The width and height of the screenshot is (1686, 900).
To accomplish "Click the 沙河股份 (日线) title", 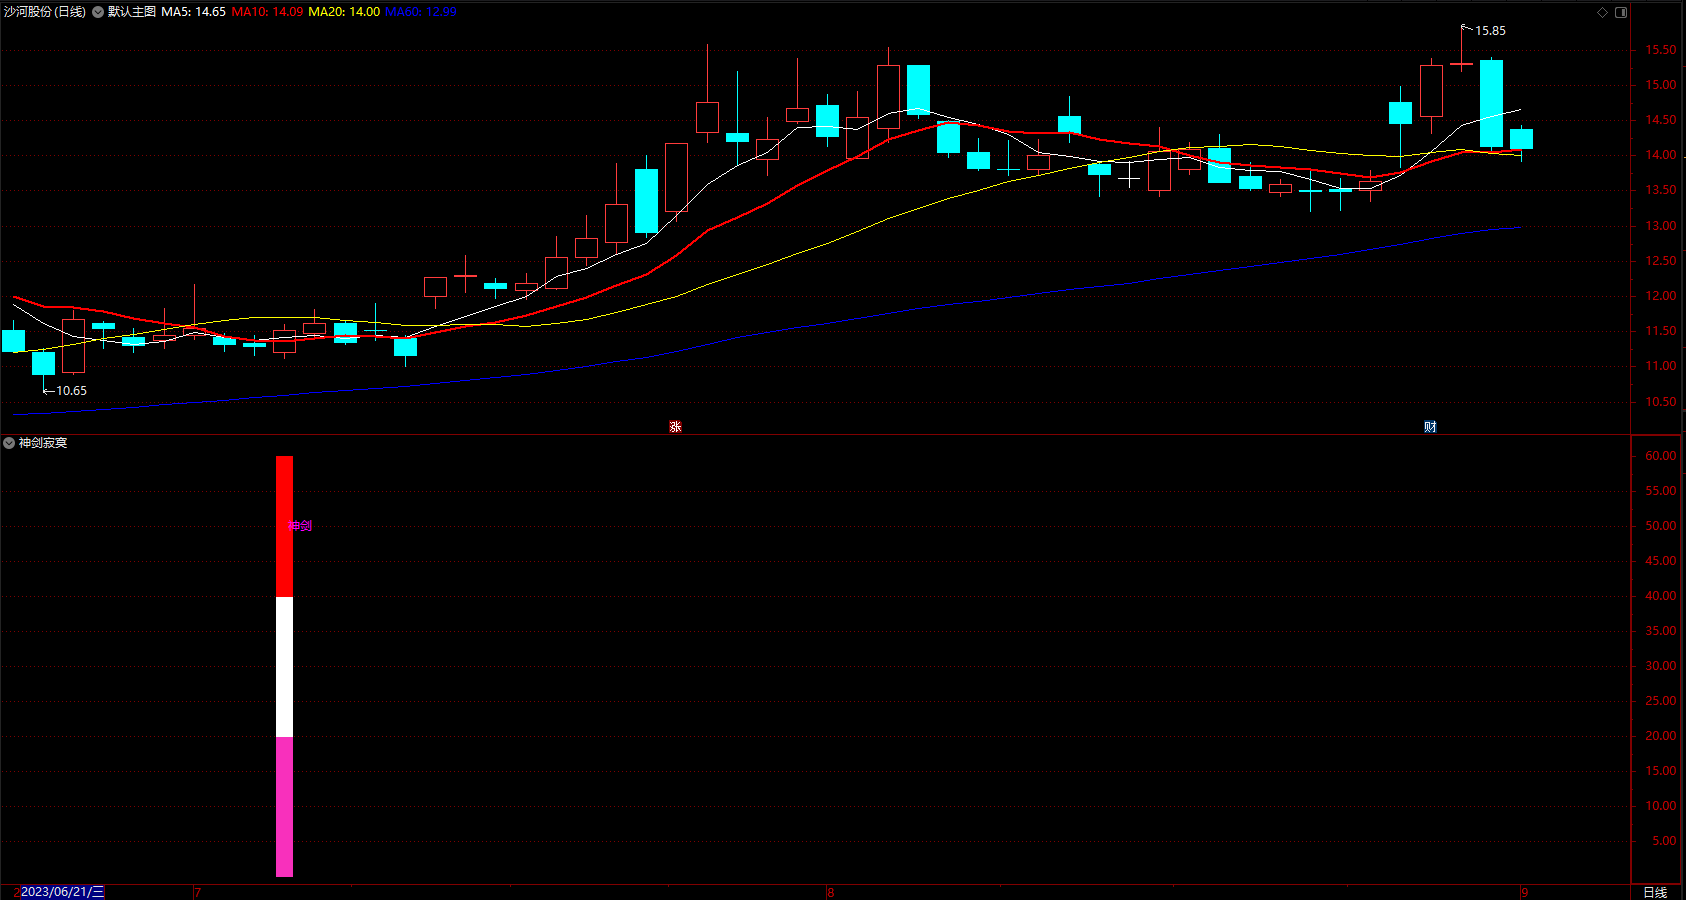I will [x=45, y=12].
